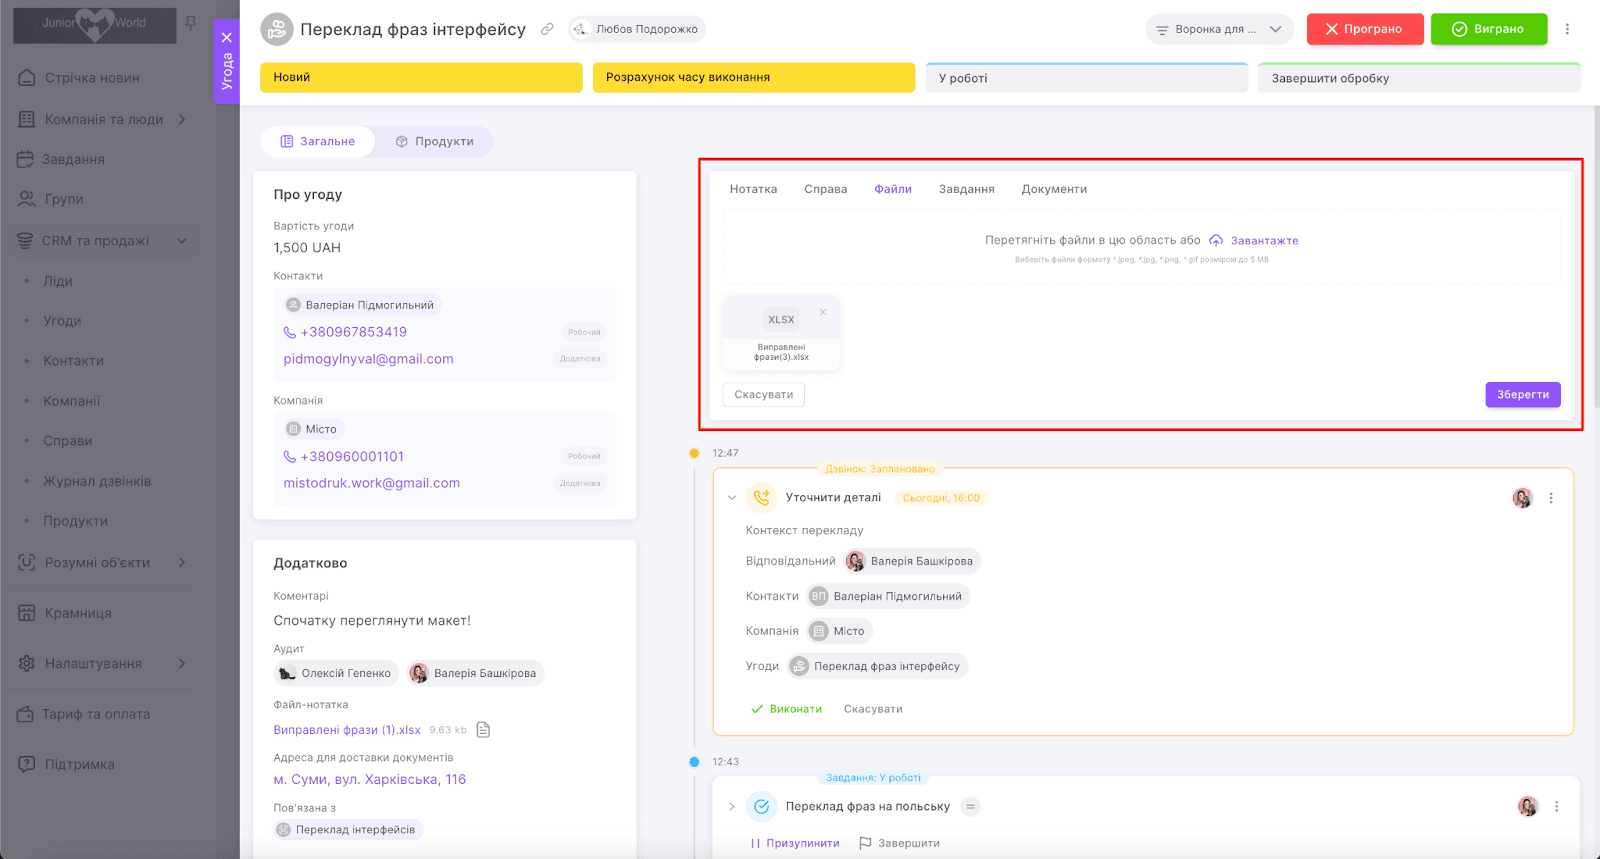The width and height of the screenshot is (1600, 859).
Task: Pause the task with Призупинити
Action: [x=795, y=843]
